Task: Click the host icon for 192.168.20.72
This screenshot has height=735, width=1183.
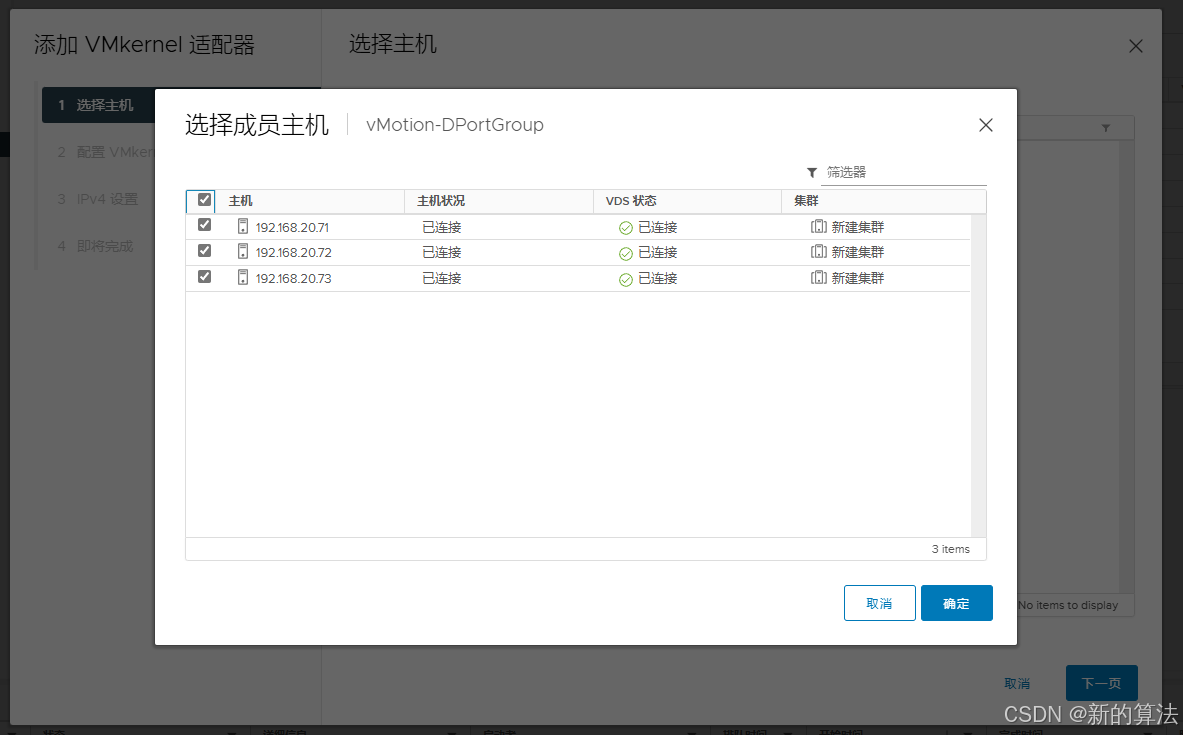Action: click(x=243, y=251)
